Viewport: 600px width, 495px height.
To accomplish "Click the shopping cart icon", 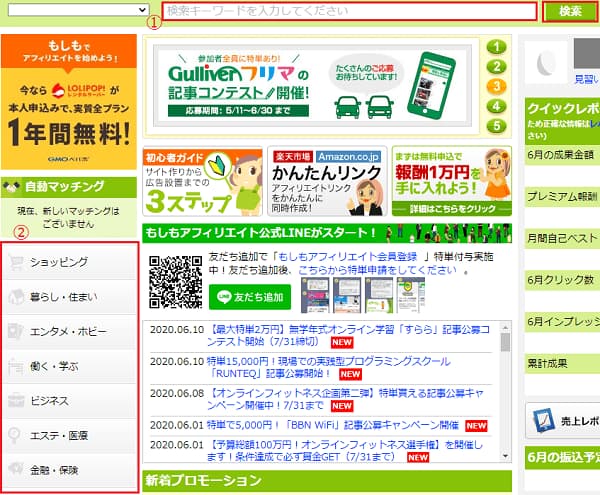I will pyautogui.click(x=16, y=263).
